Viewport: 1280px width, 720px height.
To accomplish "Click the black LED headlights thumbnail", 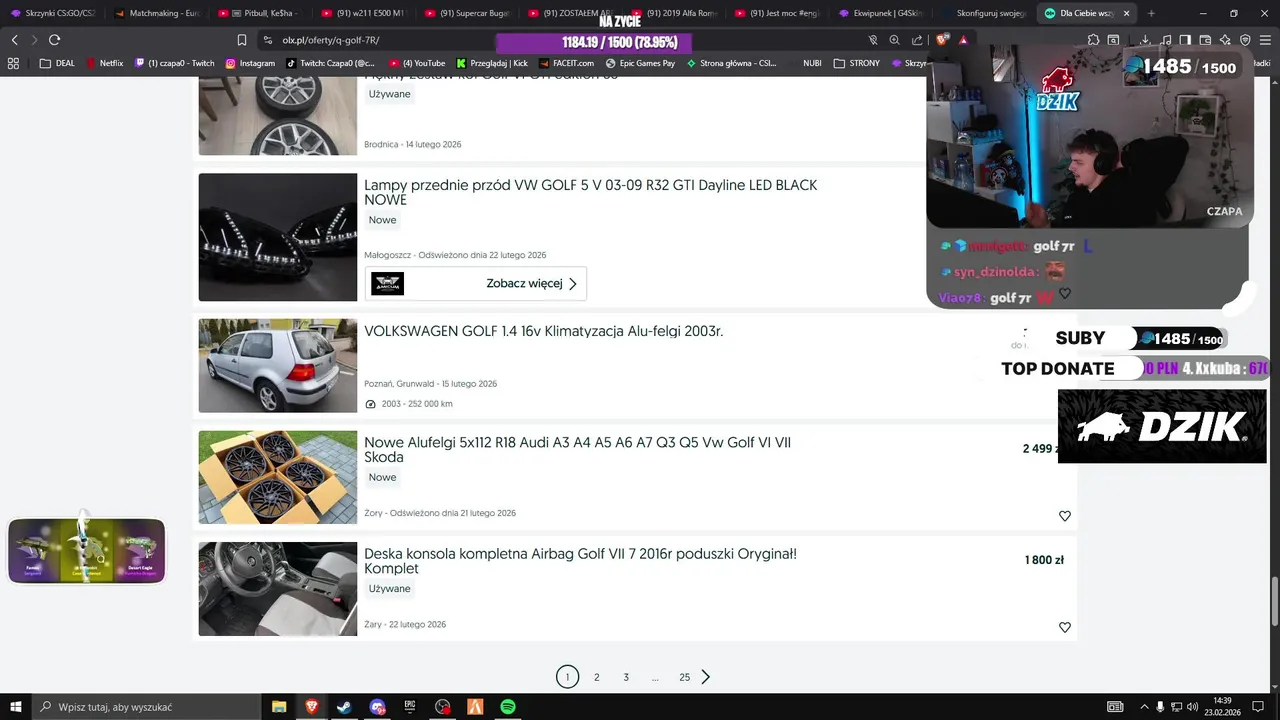I will point(277,237).
